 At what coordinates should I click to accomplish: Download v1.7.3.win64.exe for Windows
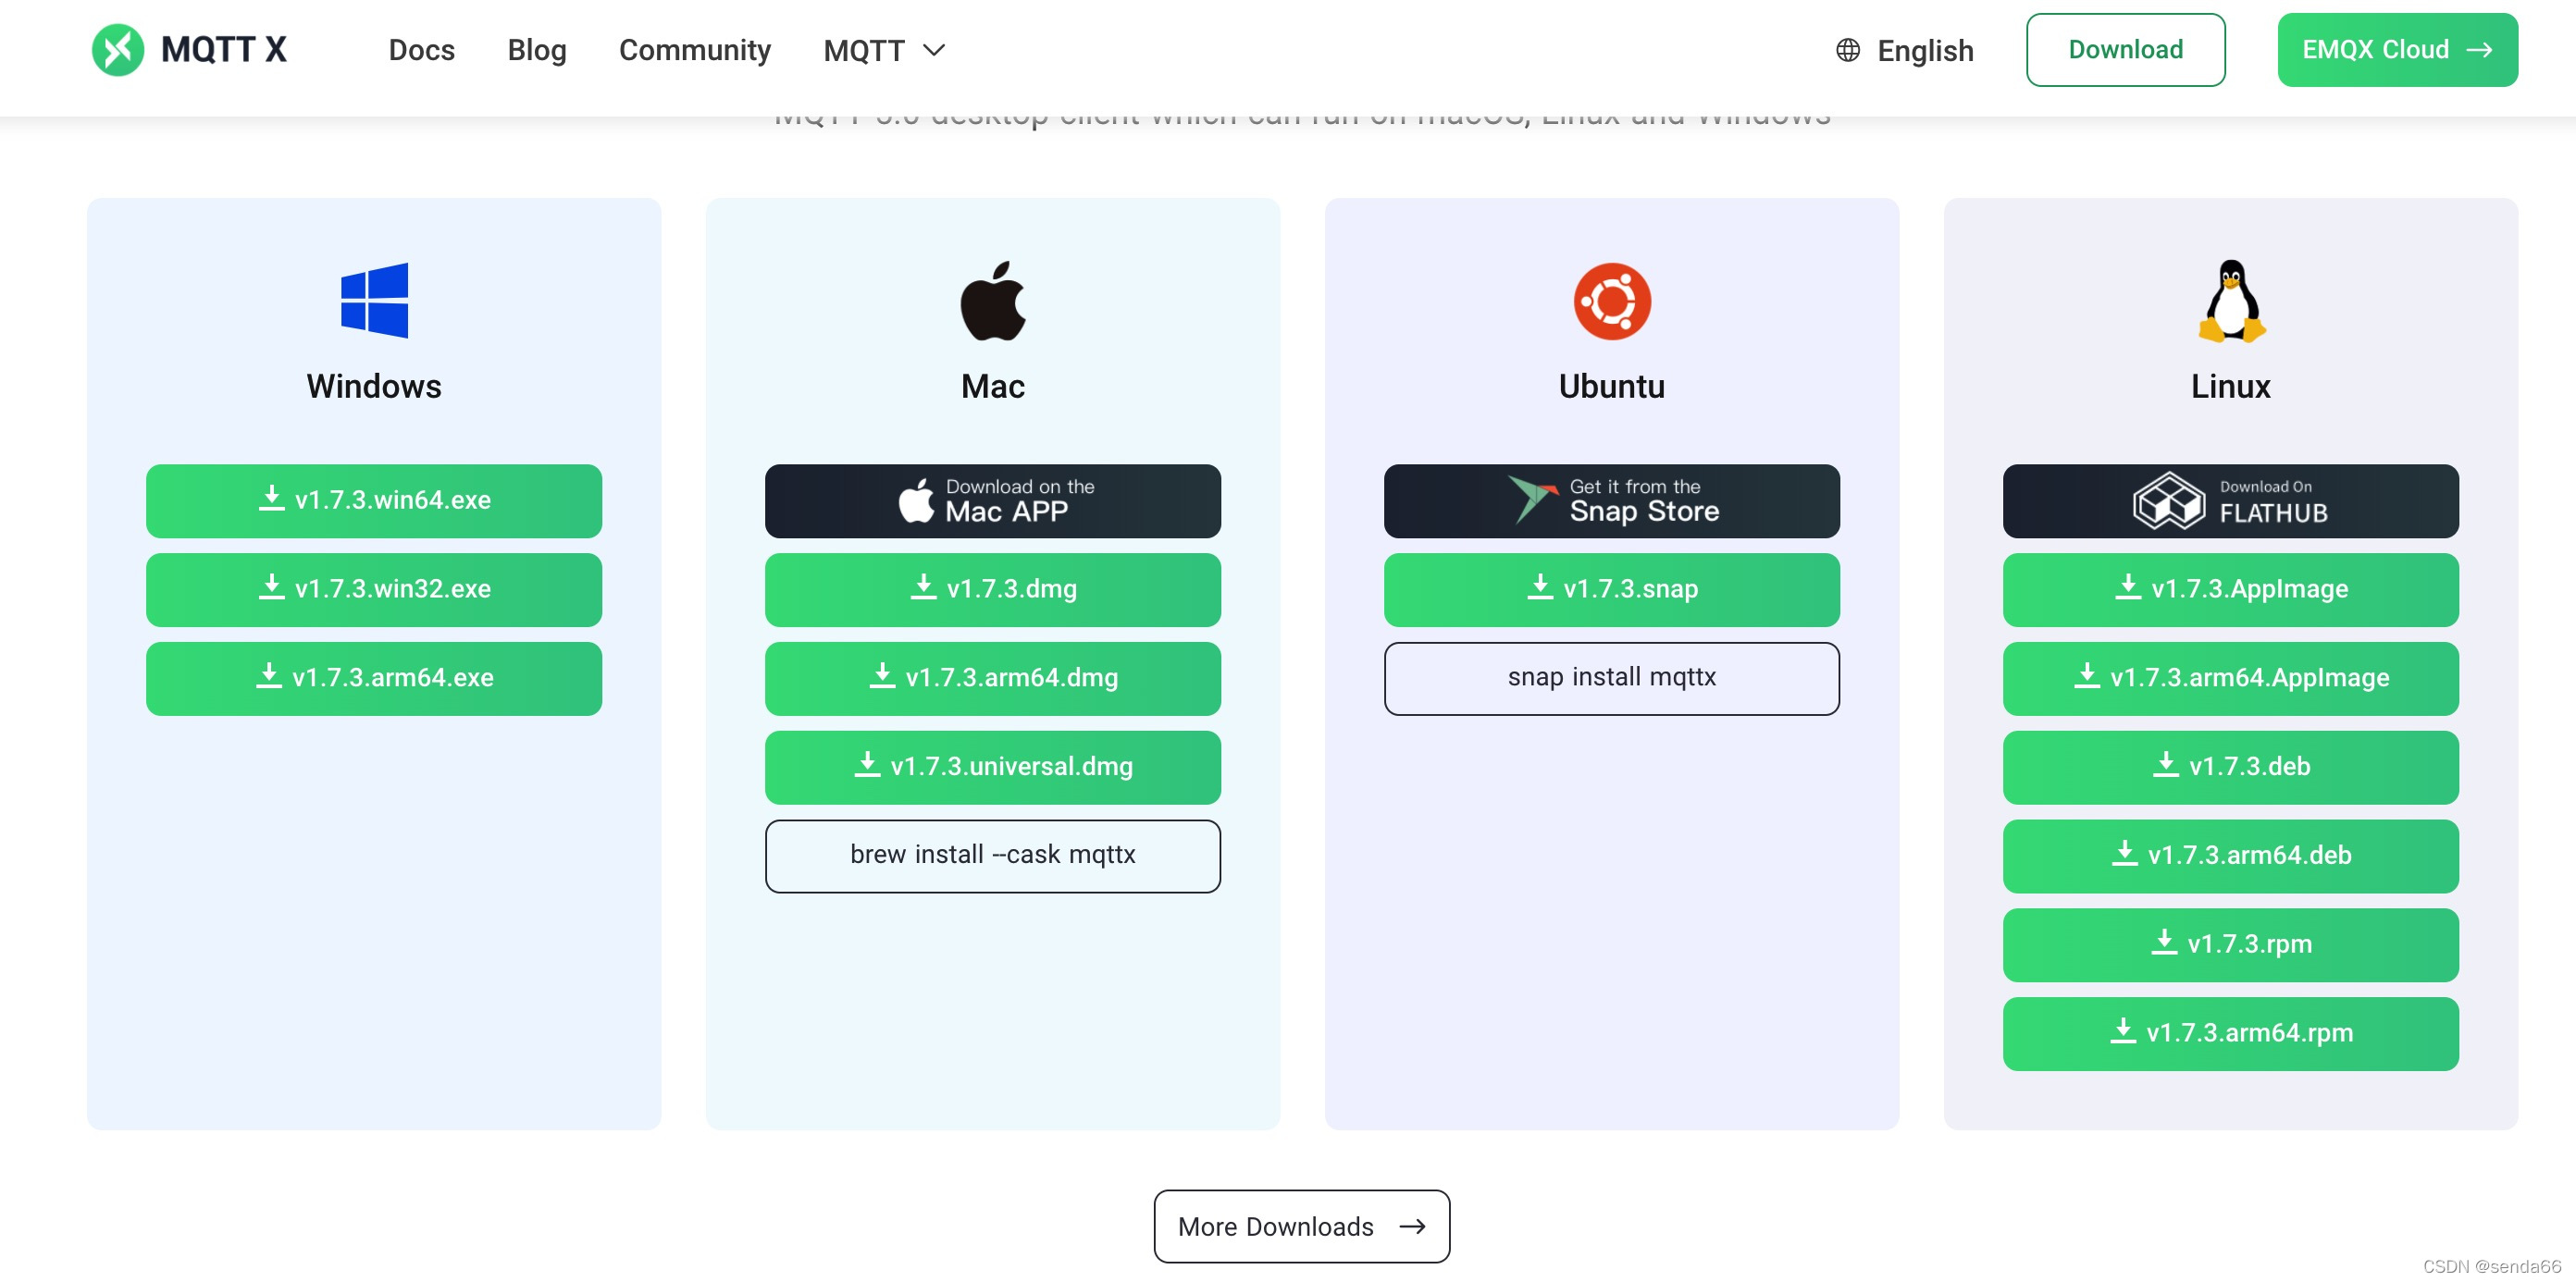(x=373, y=500)
